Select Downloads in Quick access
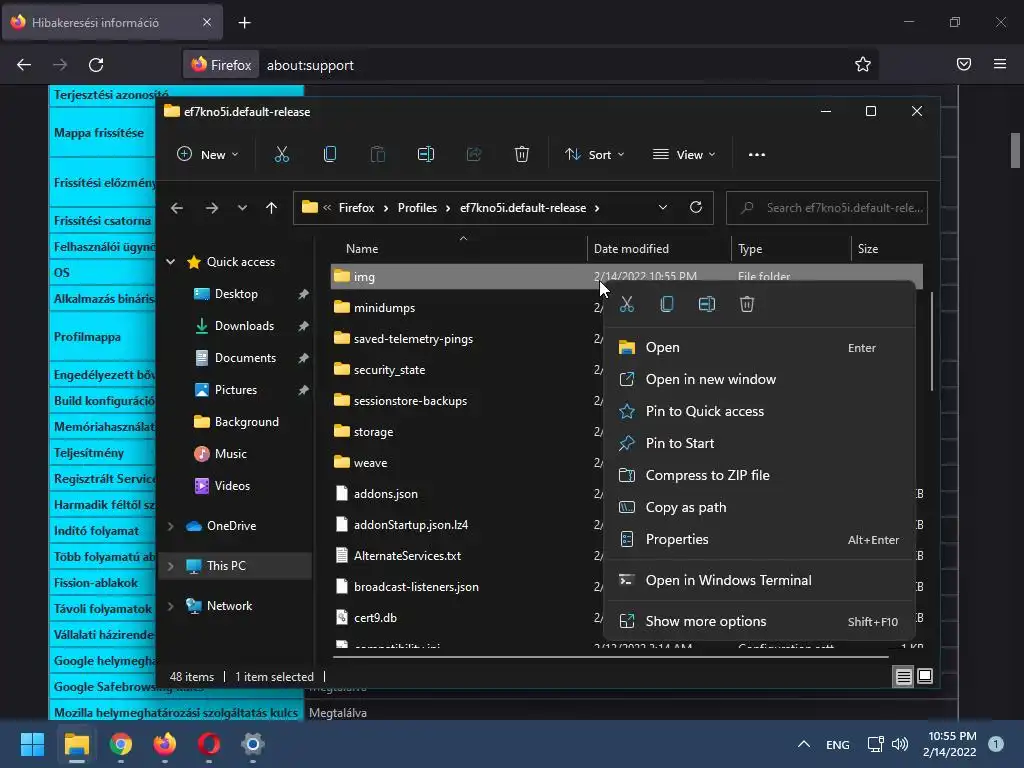The height and width of the screenshot is (768, 1024). (244, 326)
